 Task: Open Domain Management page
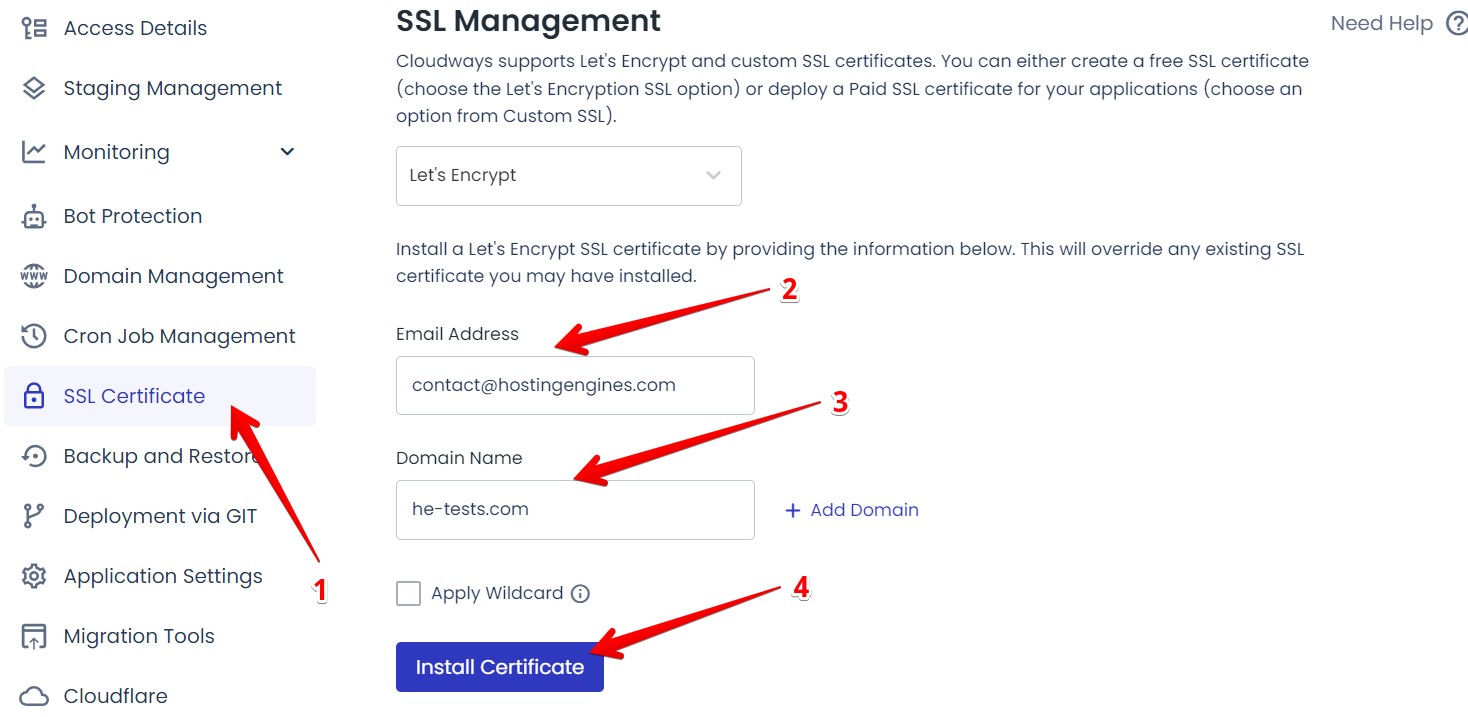[x=174, y=276]
